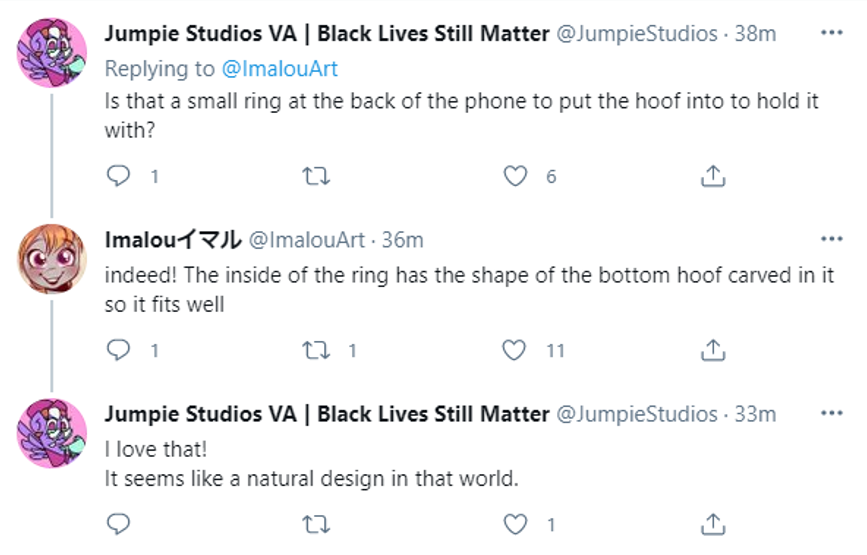Reply to the "I love that!" tweet
This screenshot has height=555, width=867.
click(x=119, y=524)
